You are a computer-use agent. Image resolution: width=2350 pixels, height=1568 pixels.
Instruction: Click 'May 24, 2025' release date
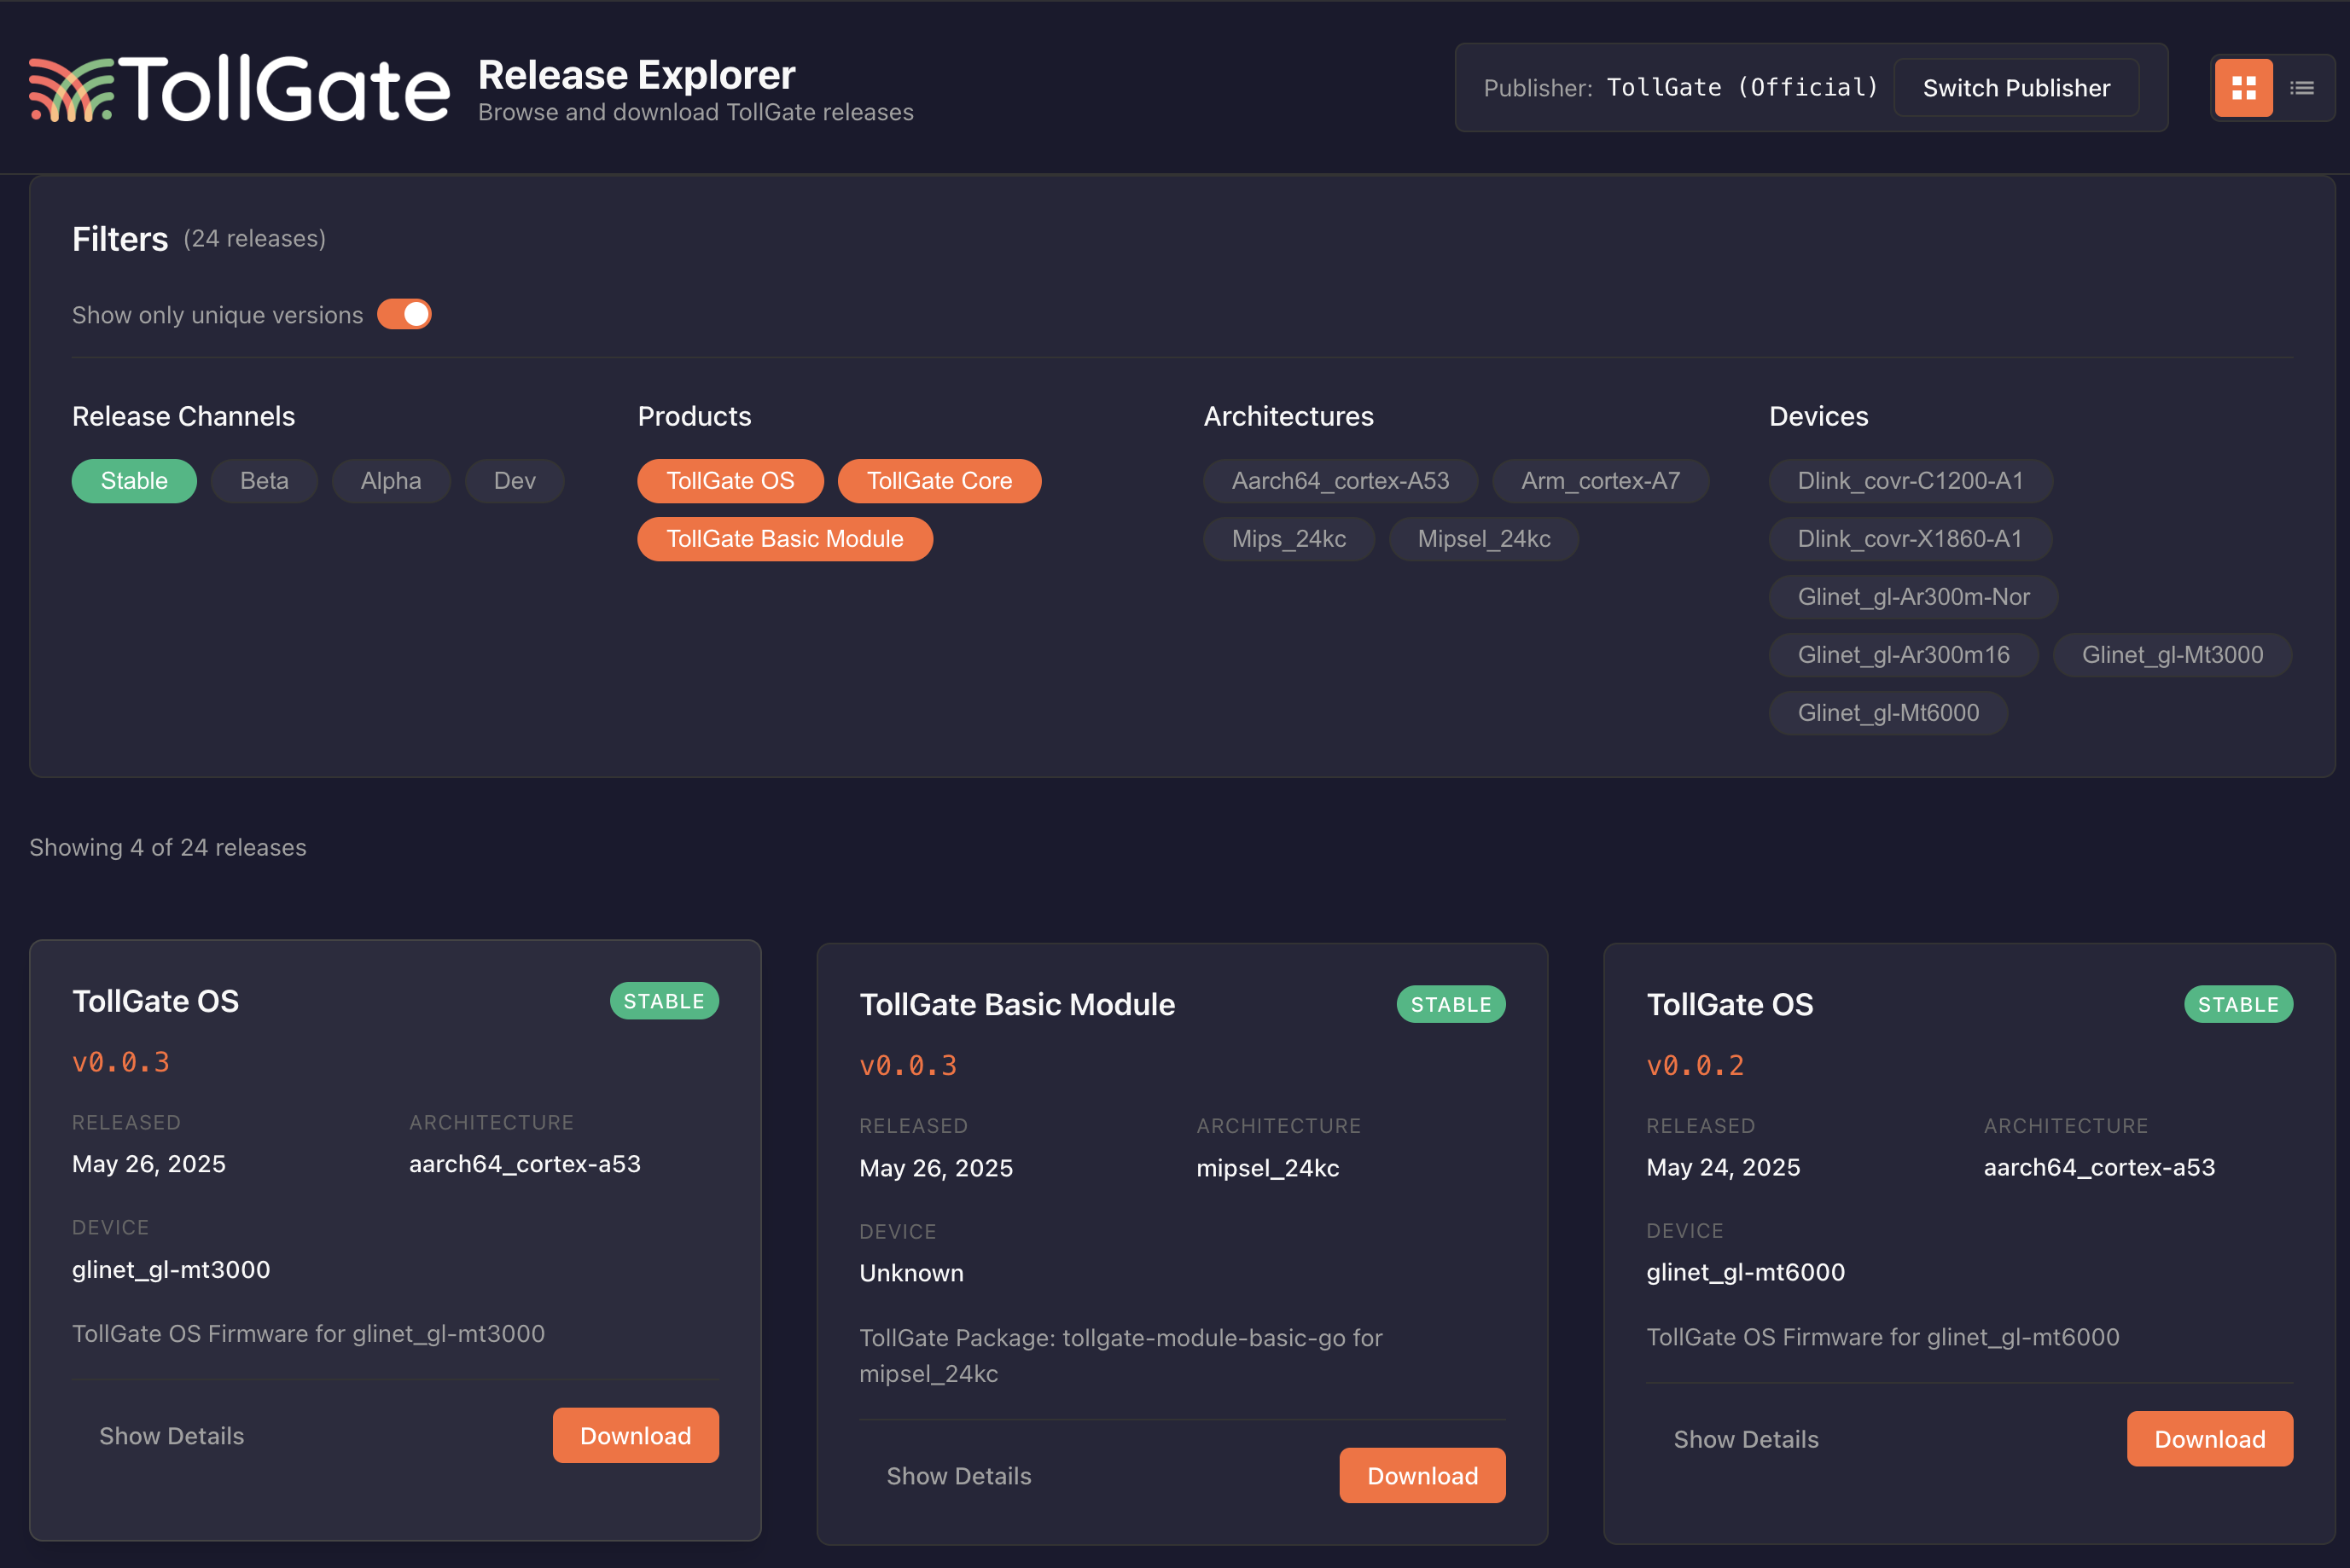click(1724, 1167)
